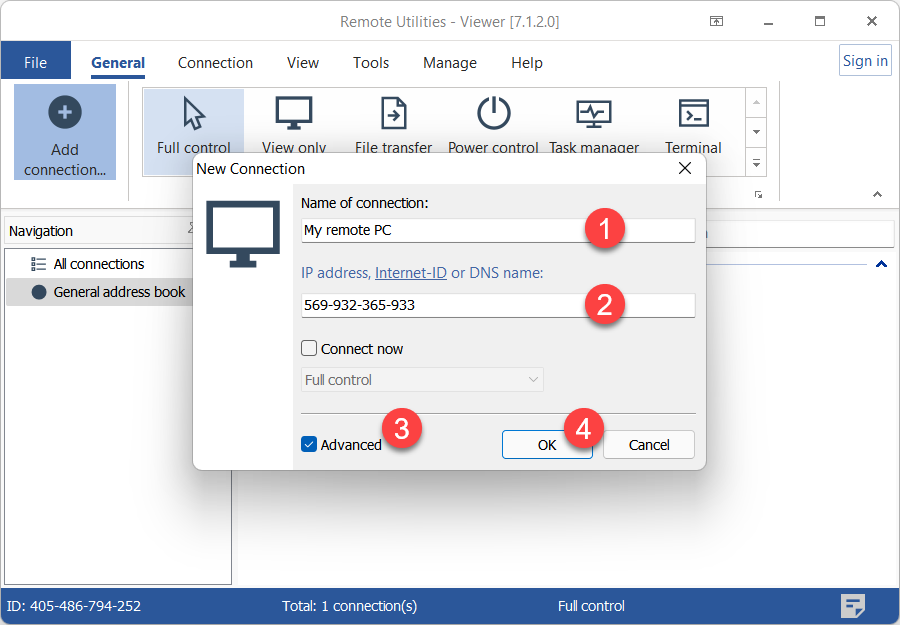
Task: Launch the Terminal mode icon
Action: click(x=693, y=114)
